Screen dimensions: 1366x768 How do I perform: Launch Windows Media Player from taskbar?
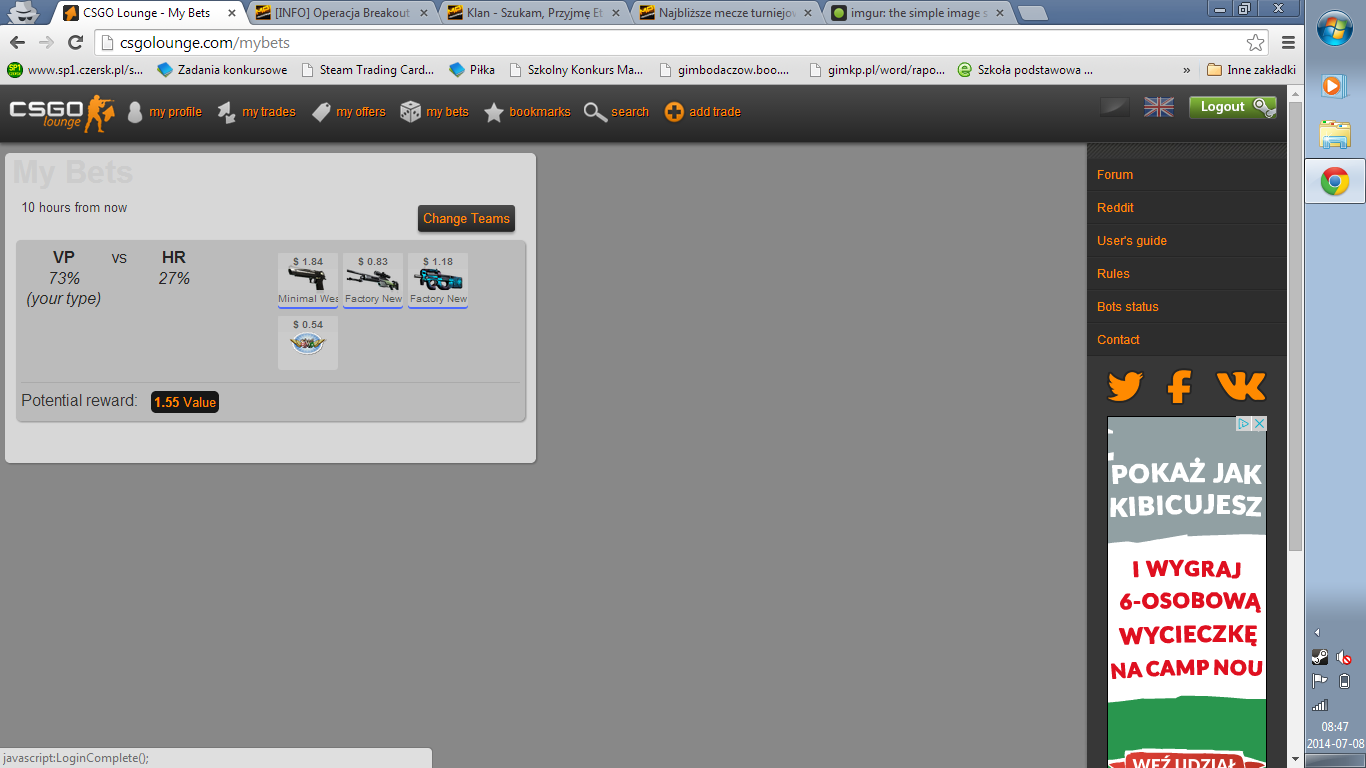[x=1332, y=86]
